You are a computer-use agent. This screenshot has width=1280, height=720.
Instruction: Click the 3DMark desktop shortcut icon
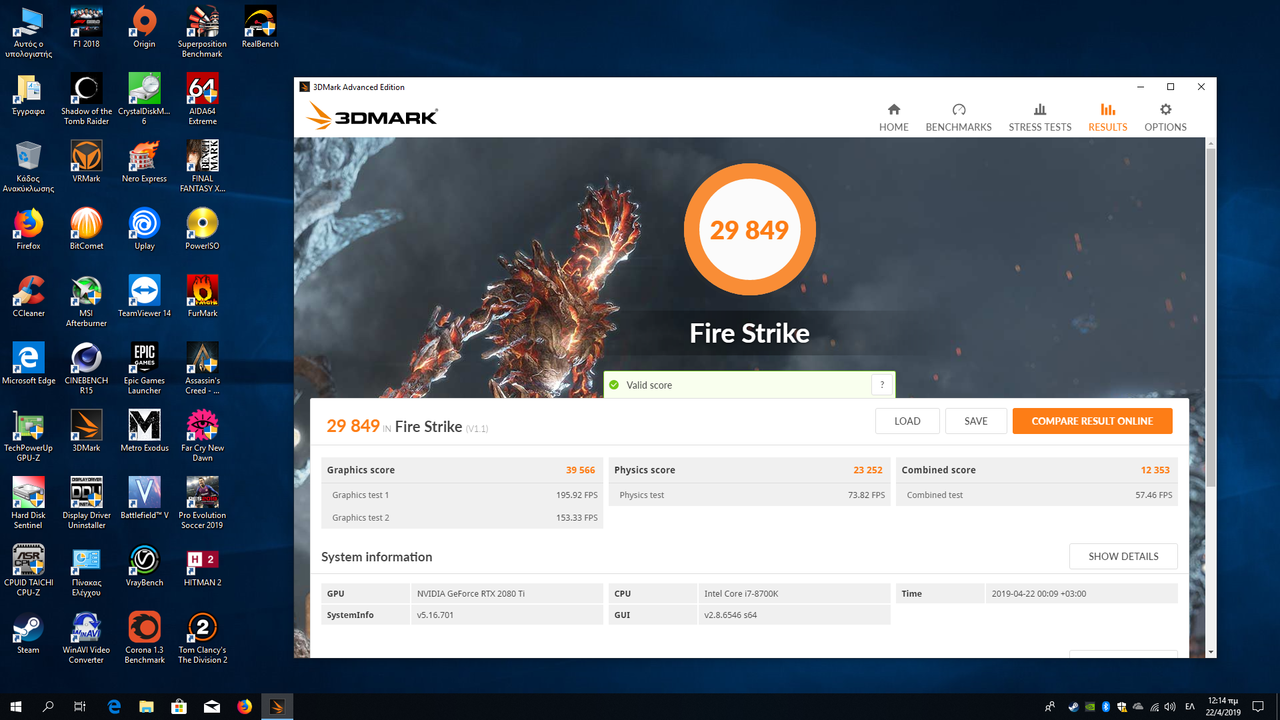[86, 430]
